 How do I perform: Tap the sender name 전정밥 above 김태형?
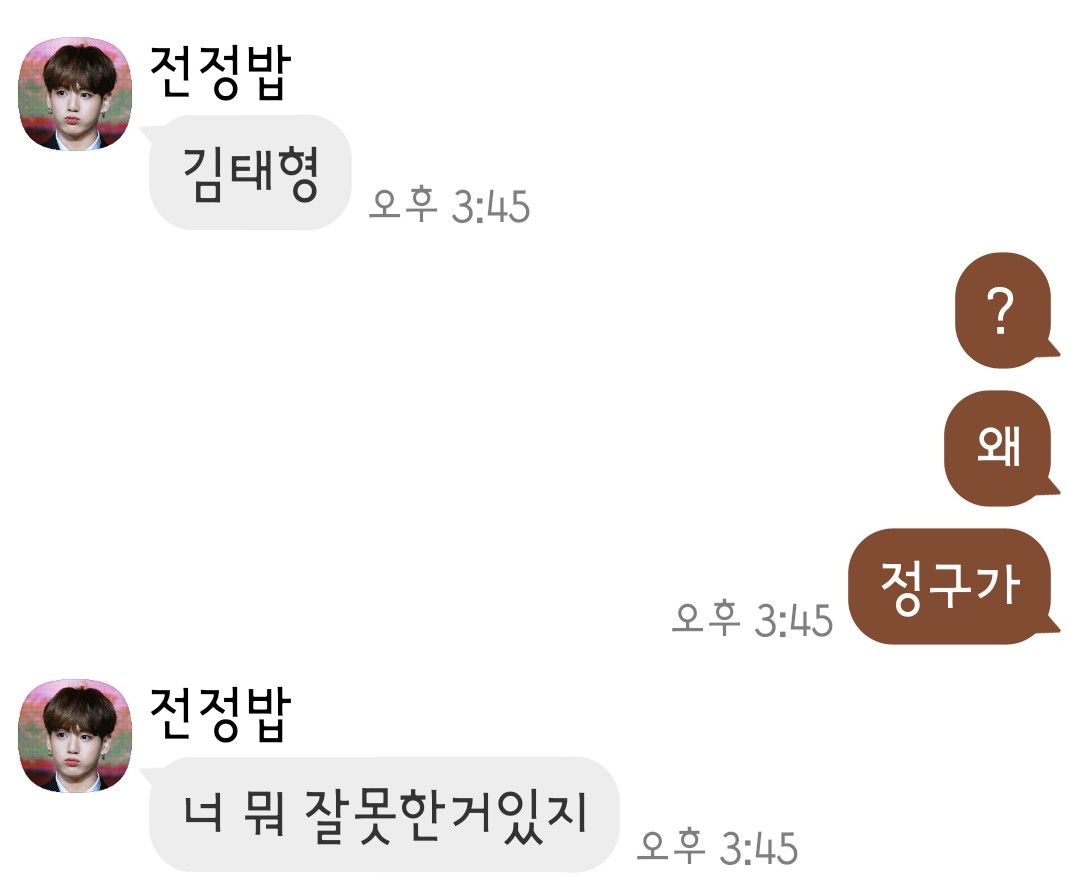pyautogui.click(x=220, y=73)
